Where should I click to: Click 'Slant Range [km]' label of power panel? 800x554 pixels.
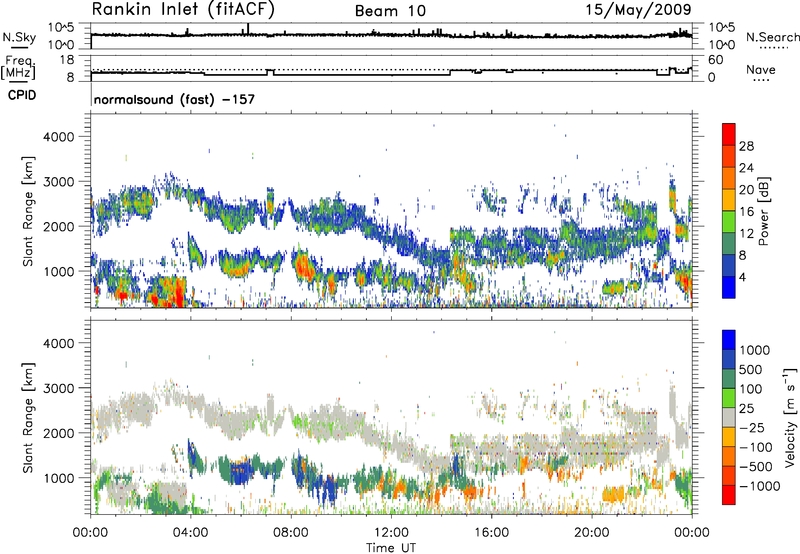(x=28, y=211)
